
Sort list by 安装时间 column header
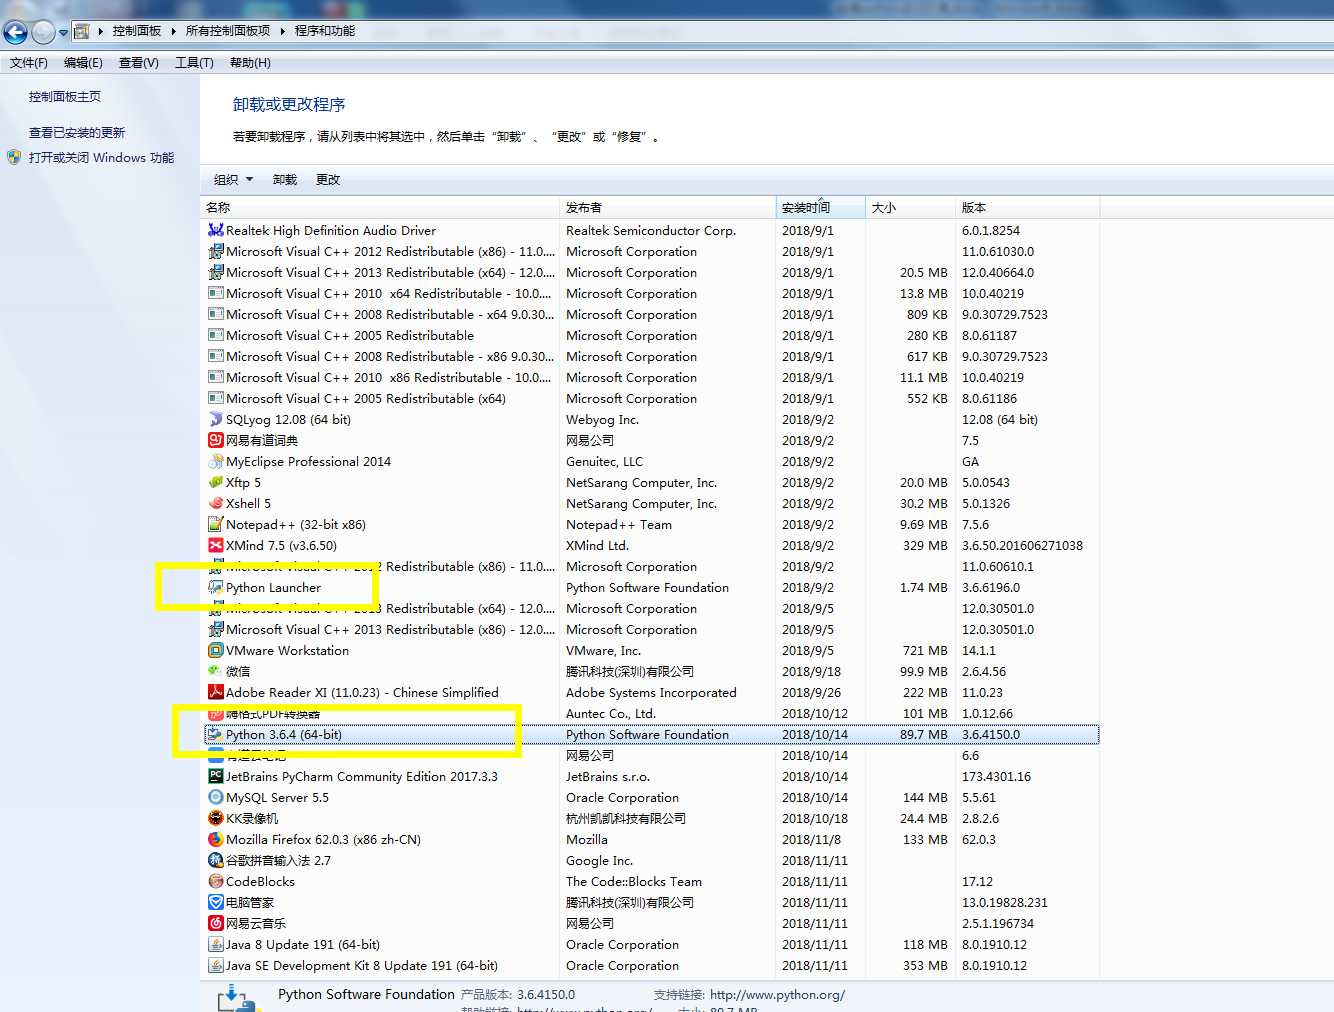point(820,208)
